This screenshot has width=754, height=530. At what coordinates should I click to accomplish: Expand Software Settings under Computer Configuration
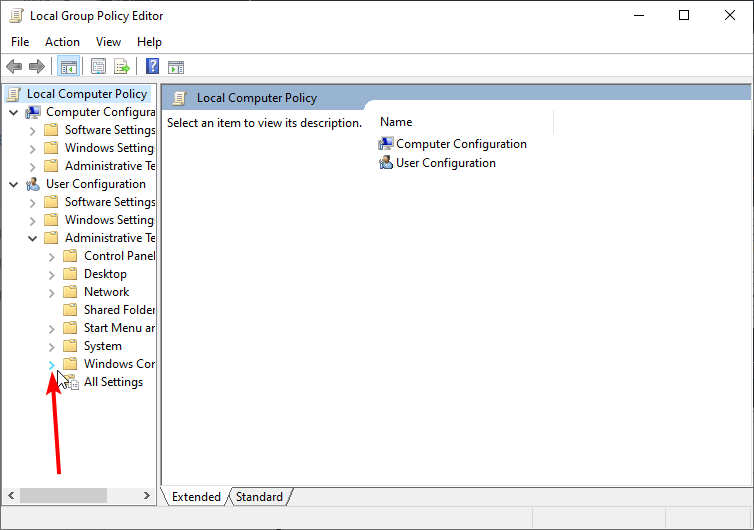click(x=32, y=131)
